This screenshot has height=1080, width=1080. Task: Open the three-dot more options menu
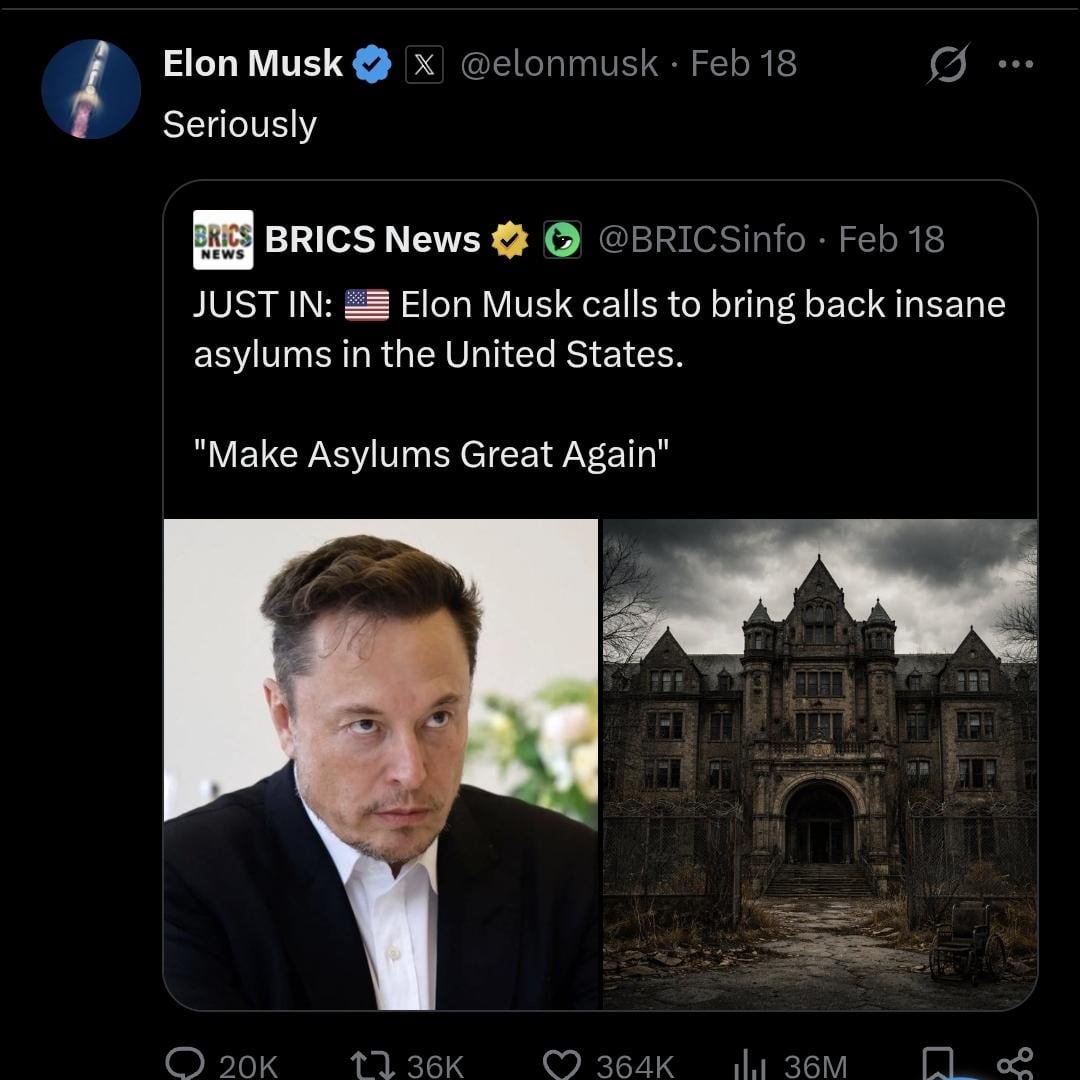(1014, 63)
